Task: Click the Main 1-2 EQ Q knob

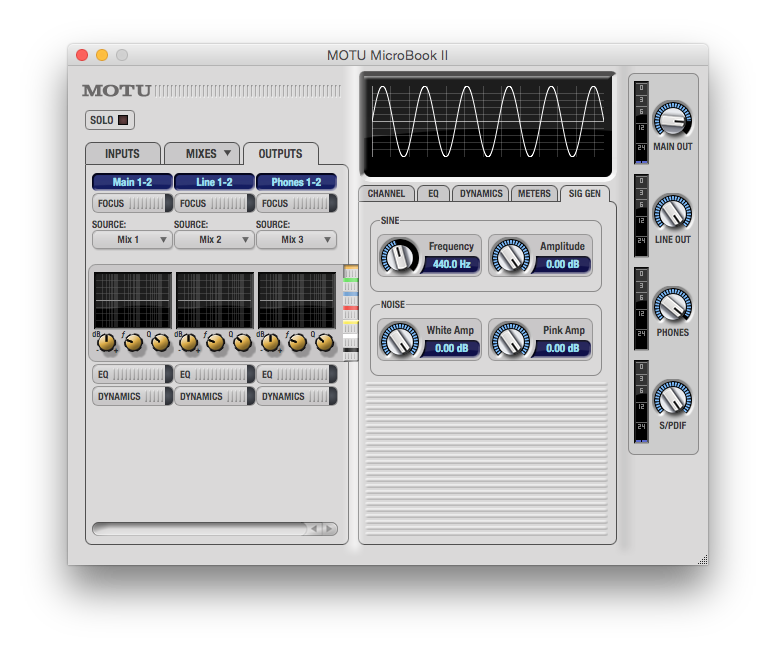Action: 160,342
